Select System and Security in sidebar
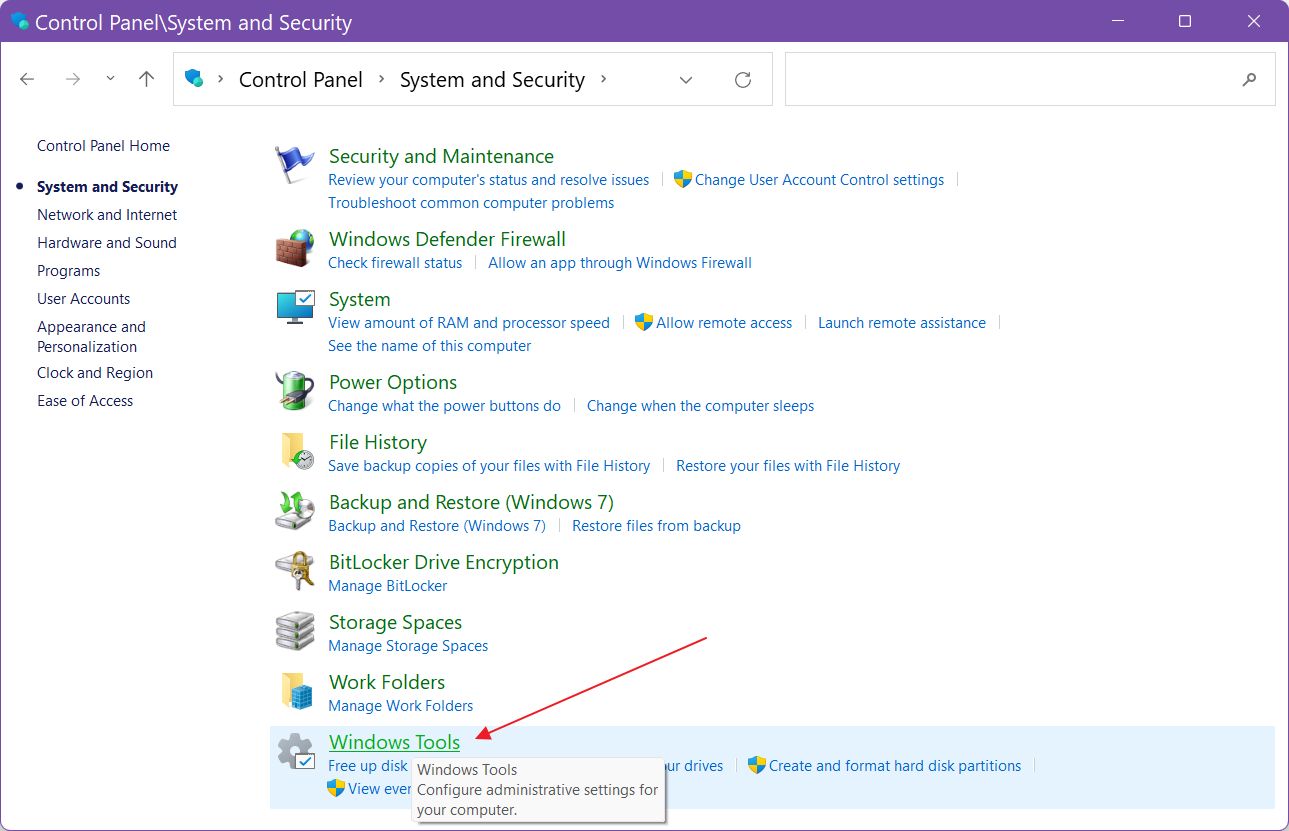The width and height of the screenshot is (1289, 831). coord(107,187)
